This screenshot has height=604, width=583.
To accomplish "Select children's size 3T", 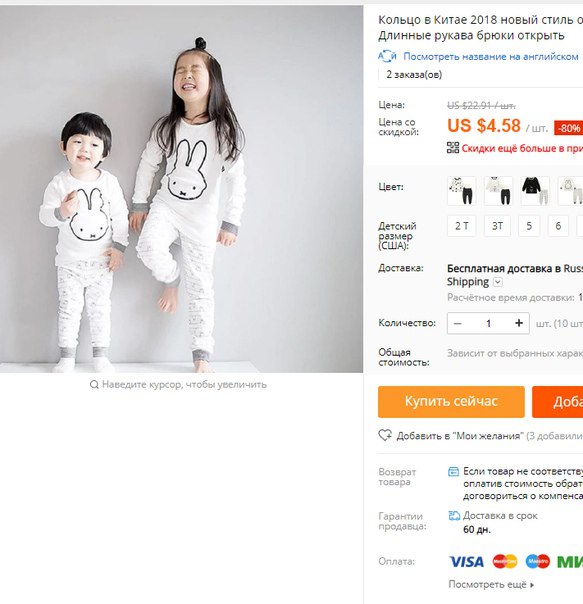I will pyautogui.click(x=497, y=226).
